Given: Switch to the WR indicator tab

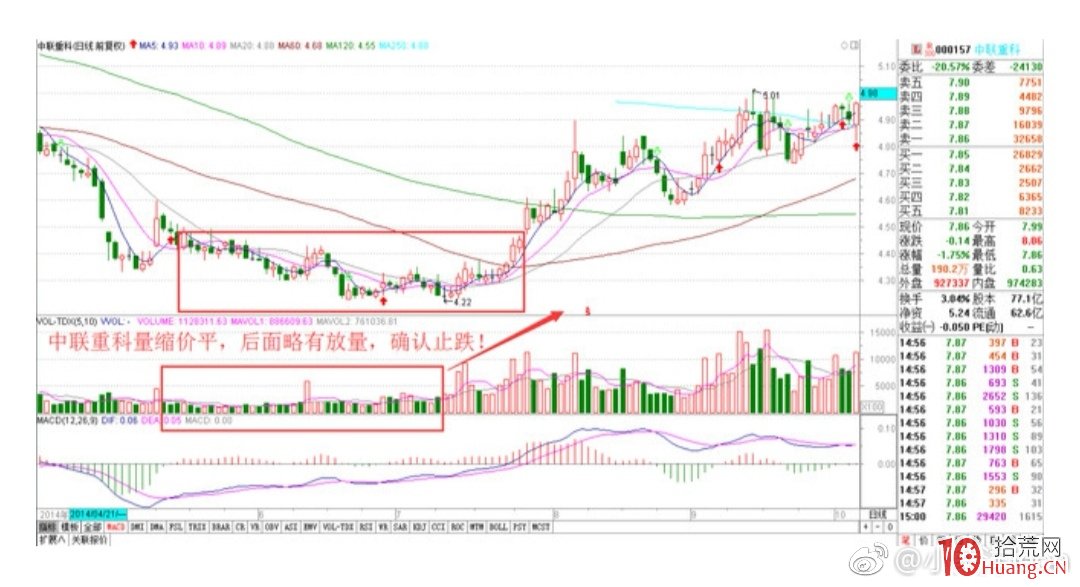Looking at the screenshot, I should pos(383,527).
